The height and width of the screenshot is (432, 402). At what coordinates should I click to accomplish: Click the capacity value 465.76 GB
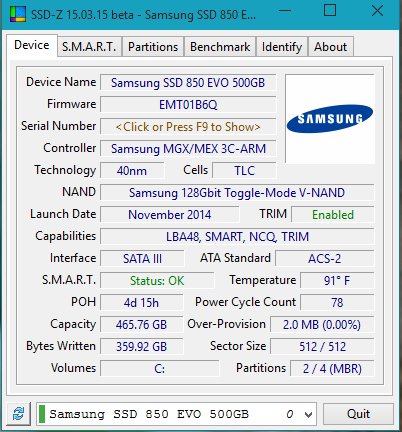pos(142,325)
